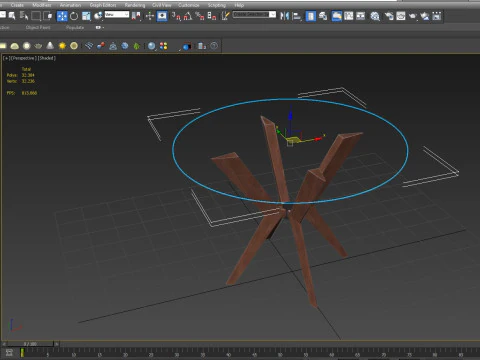Click frame 20 on the timeline ruler
The image size is (480, 360).
click(x=125, y=354)
